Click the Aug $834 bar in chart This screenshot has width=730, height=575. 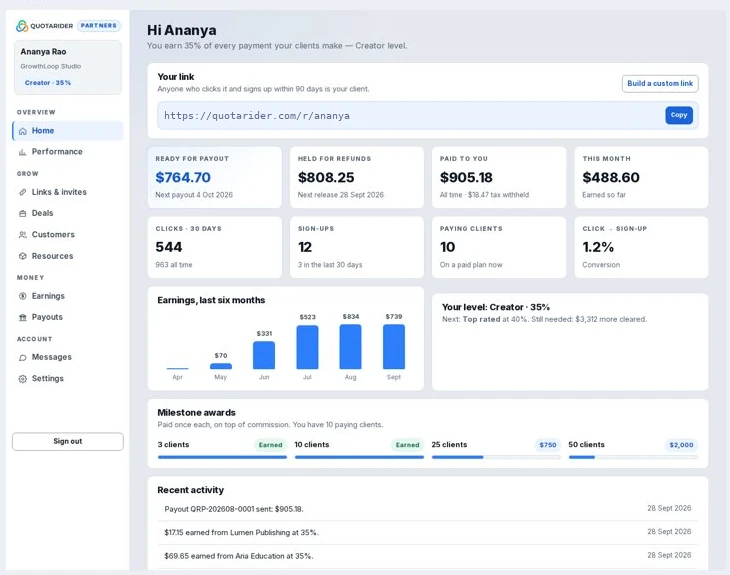tap(351, 347)
